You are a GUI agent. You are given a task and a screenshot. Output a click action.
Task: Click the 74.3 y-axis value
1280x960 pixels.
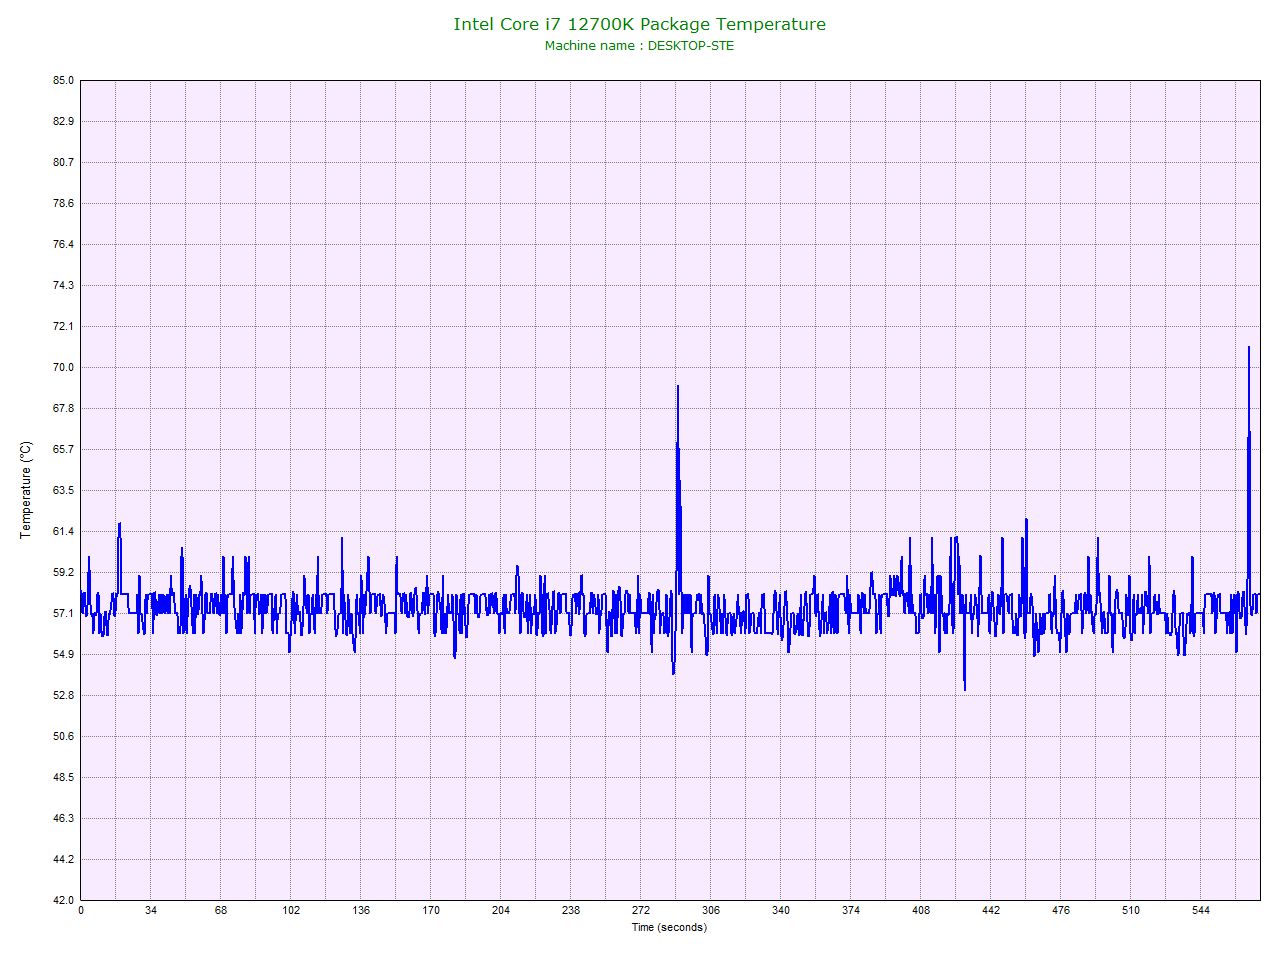click(x=64, y=285)
